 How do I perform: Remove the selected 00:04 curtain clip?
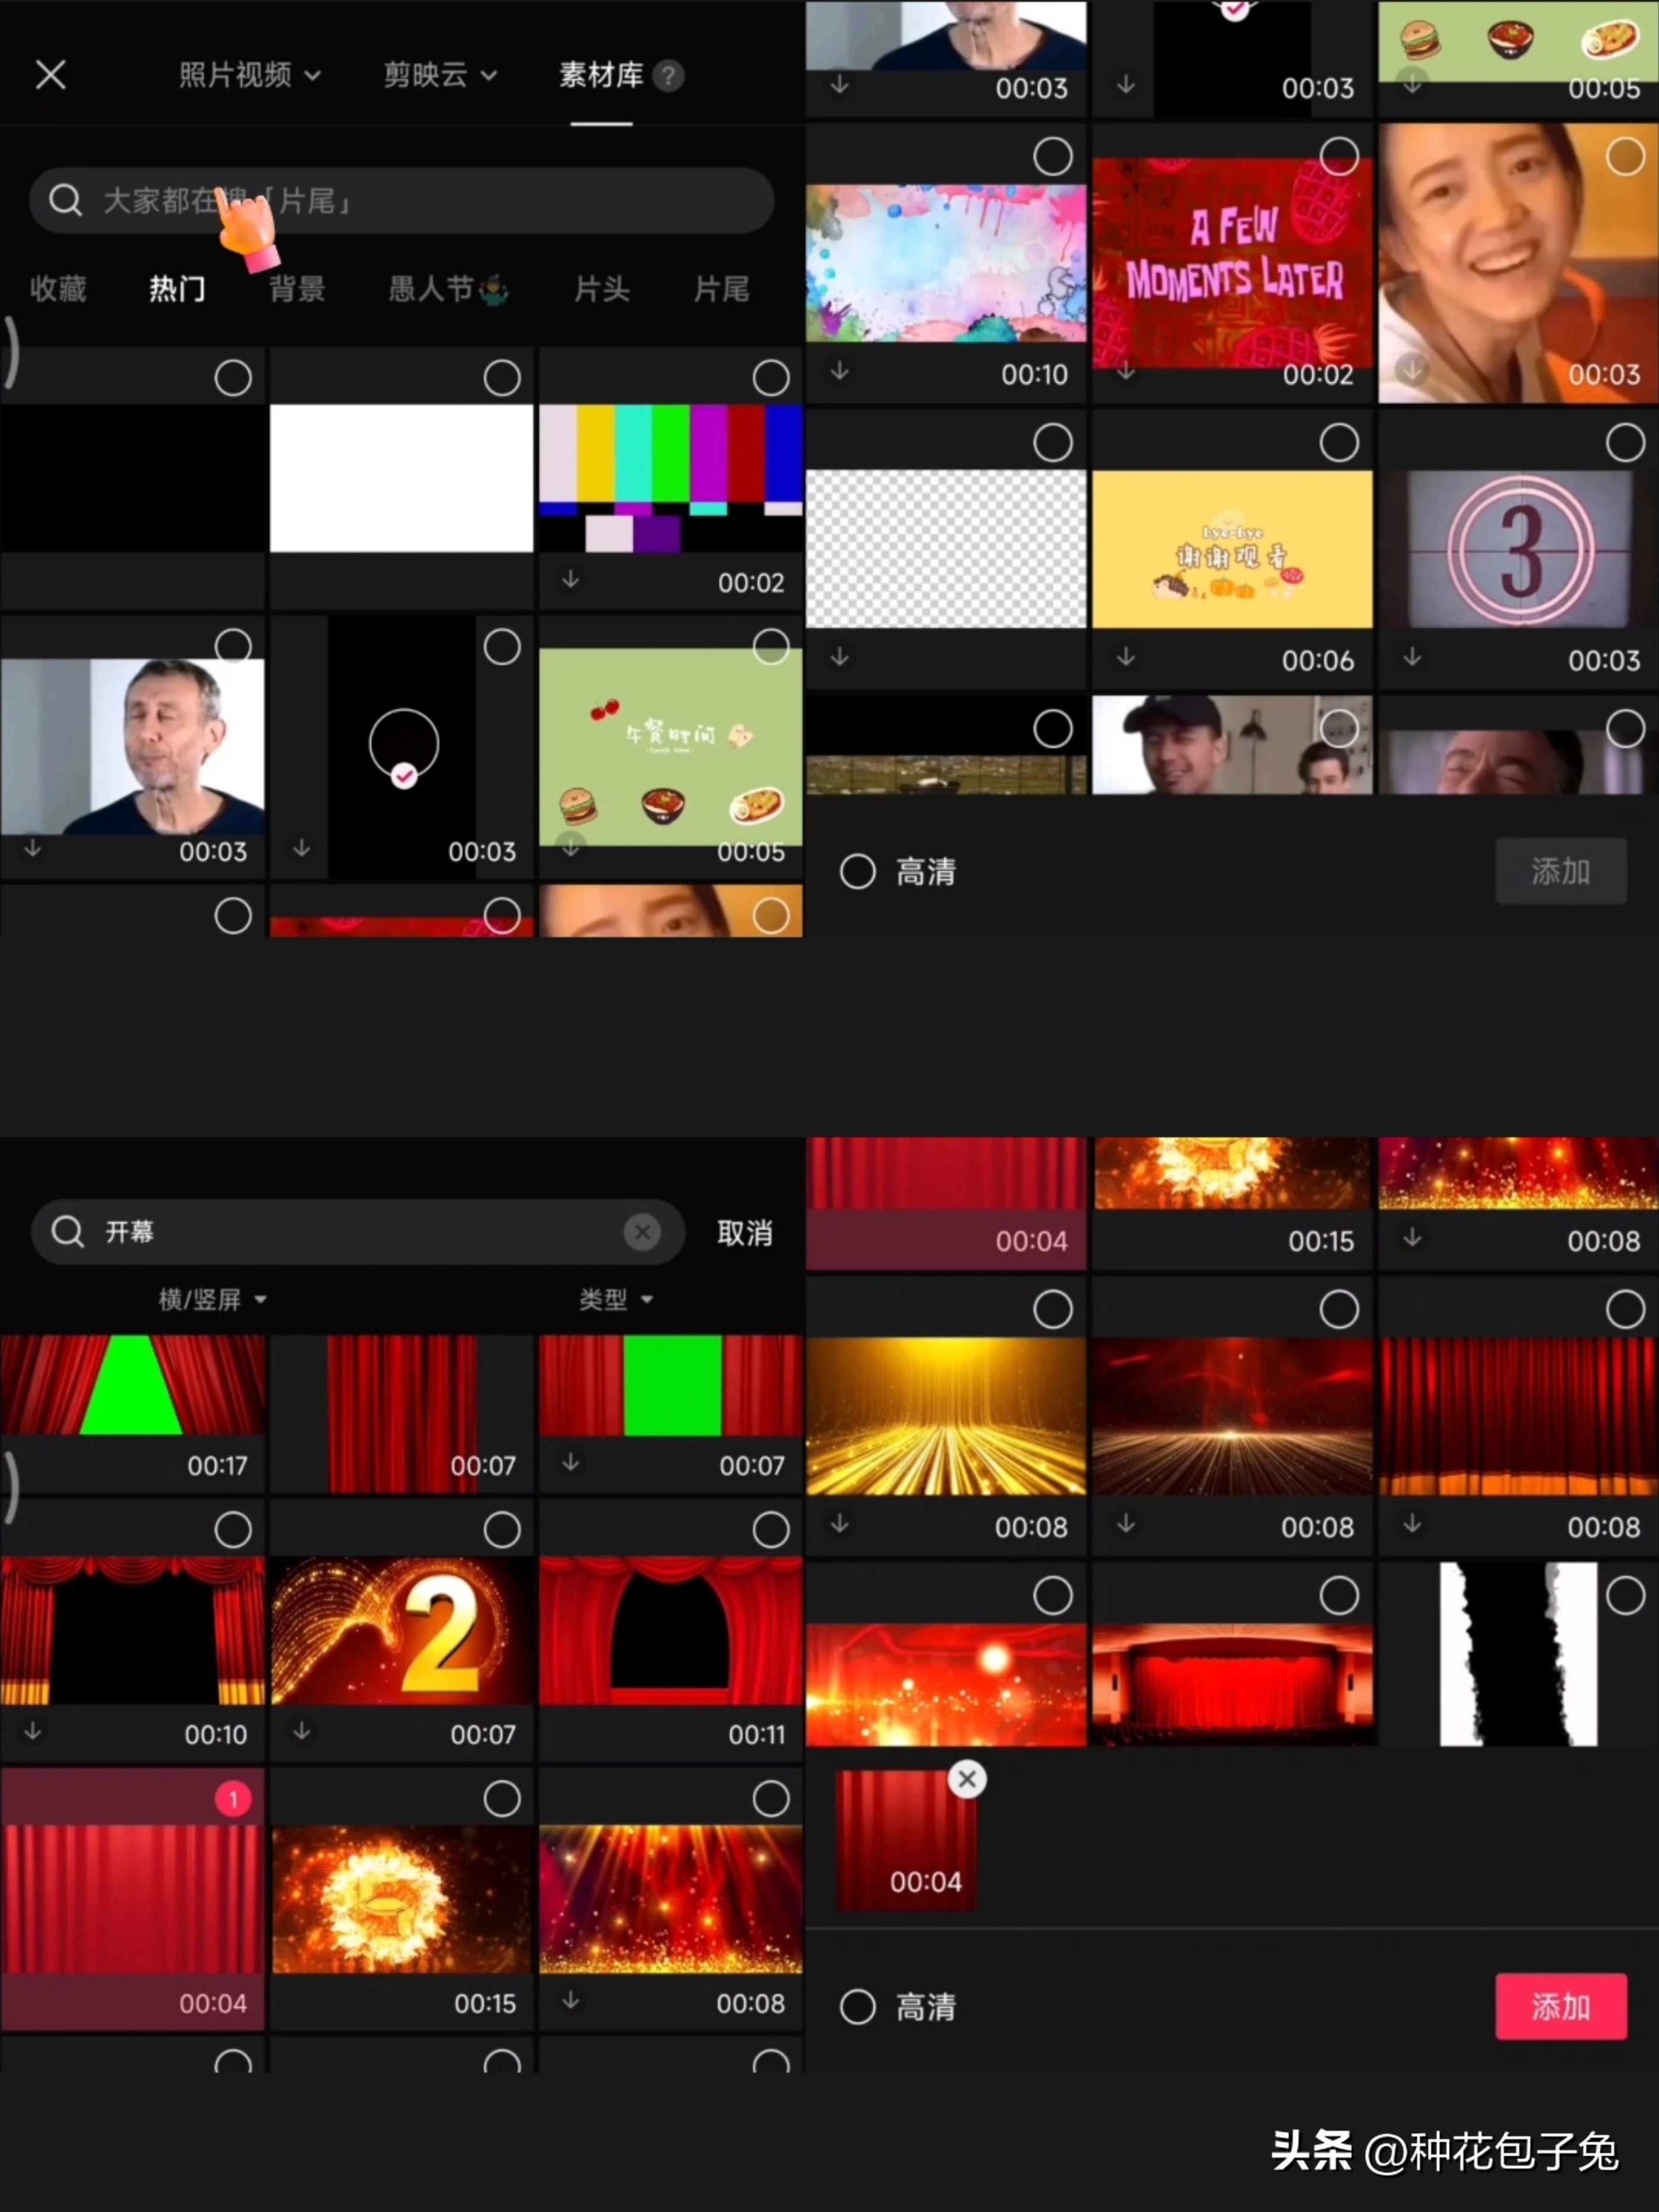click(x=966, y=1779)
